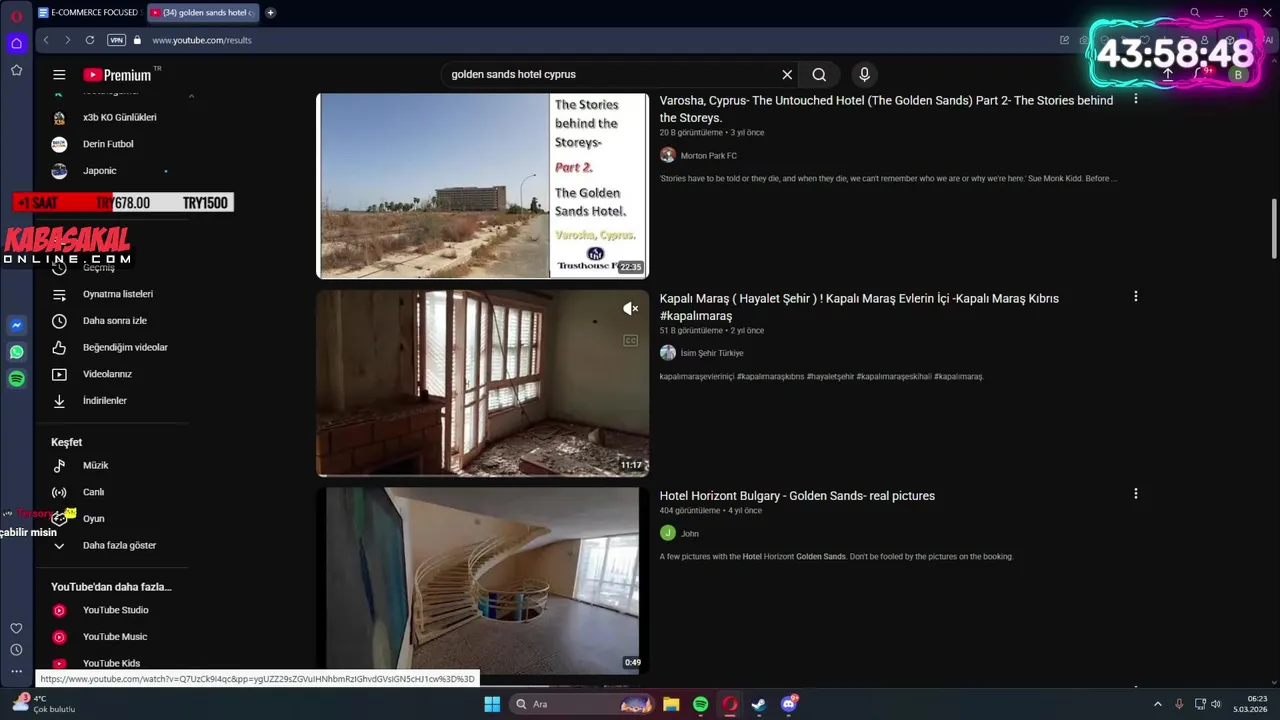This screenshot has height=720, width=1280.
Task: Toggle the Opera VPN badge
Action: coord(116,40)
